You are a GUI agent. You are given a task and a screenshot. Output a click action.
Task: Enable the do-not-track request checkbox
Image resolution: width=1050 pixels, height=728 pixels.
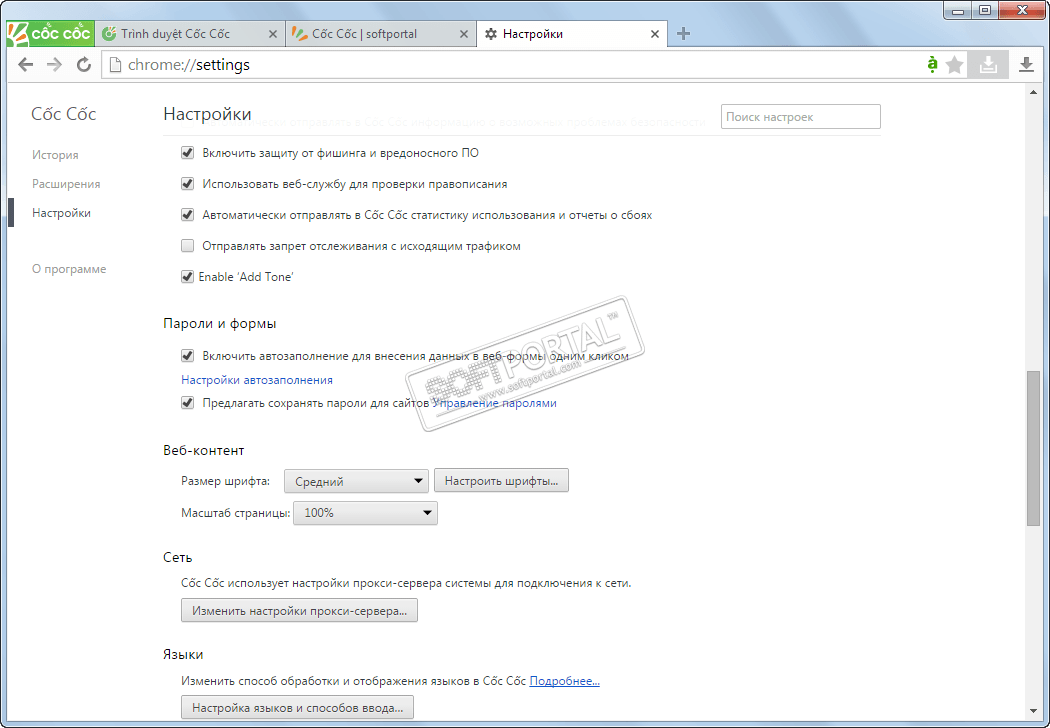click(x=188, y=246)
